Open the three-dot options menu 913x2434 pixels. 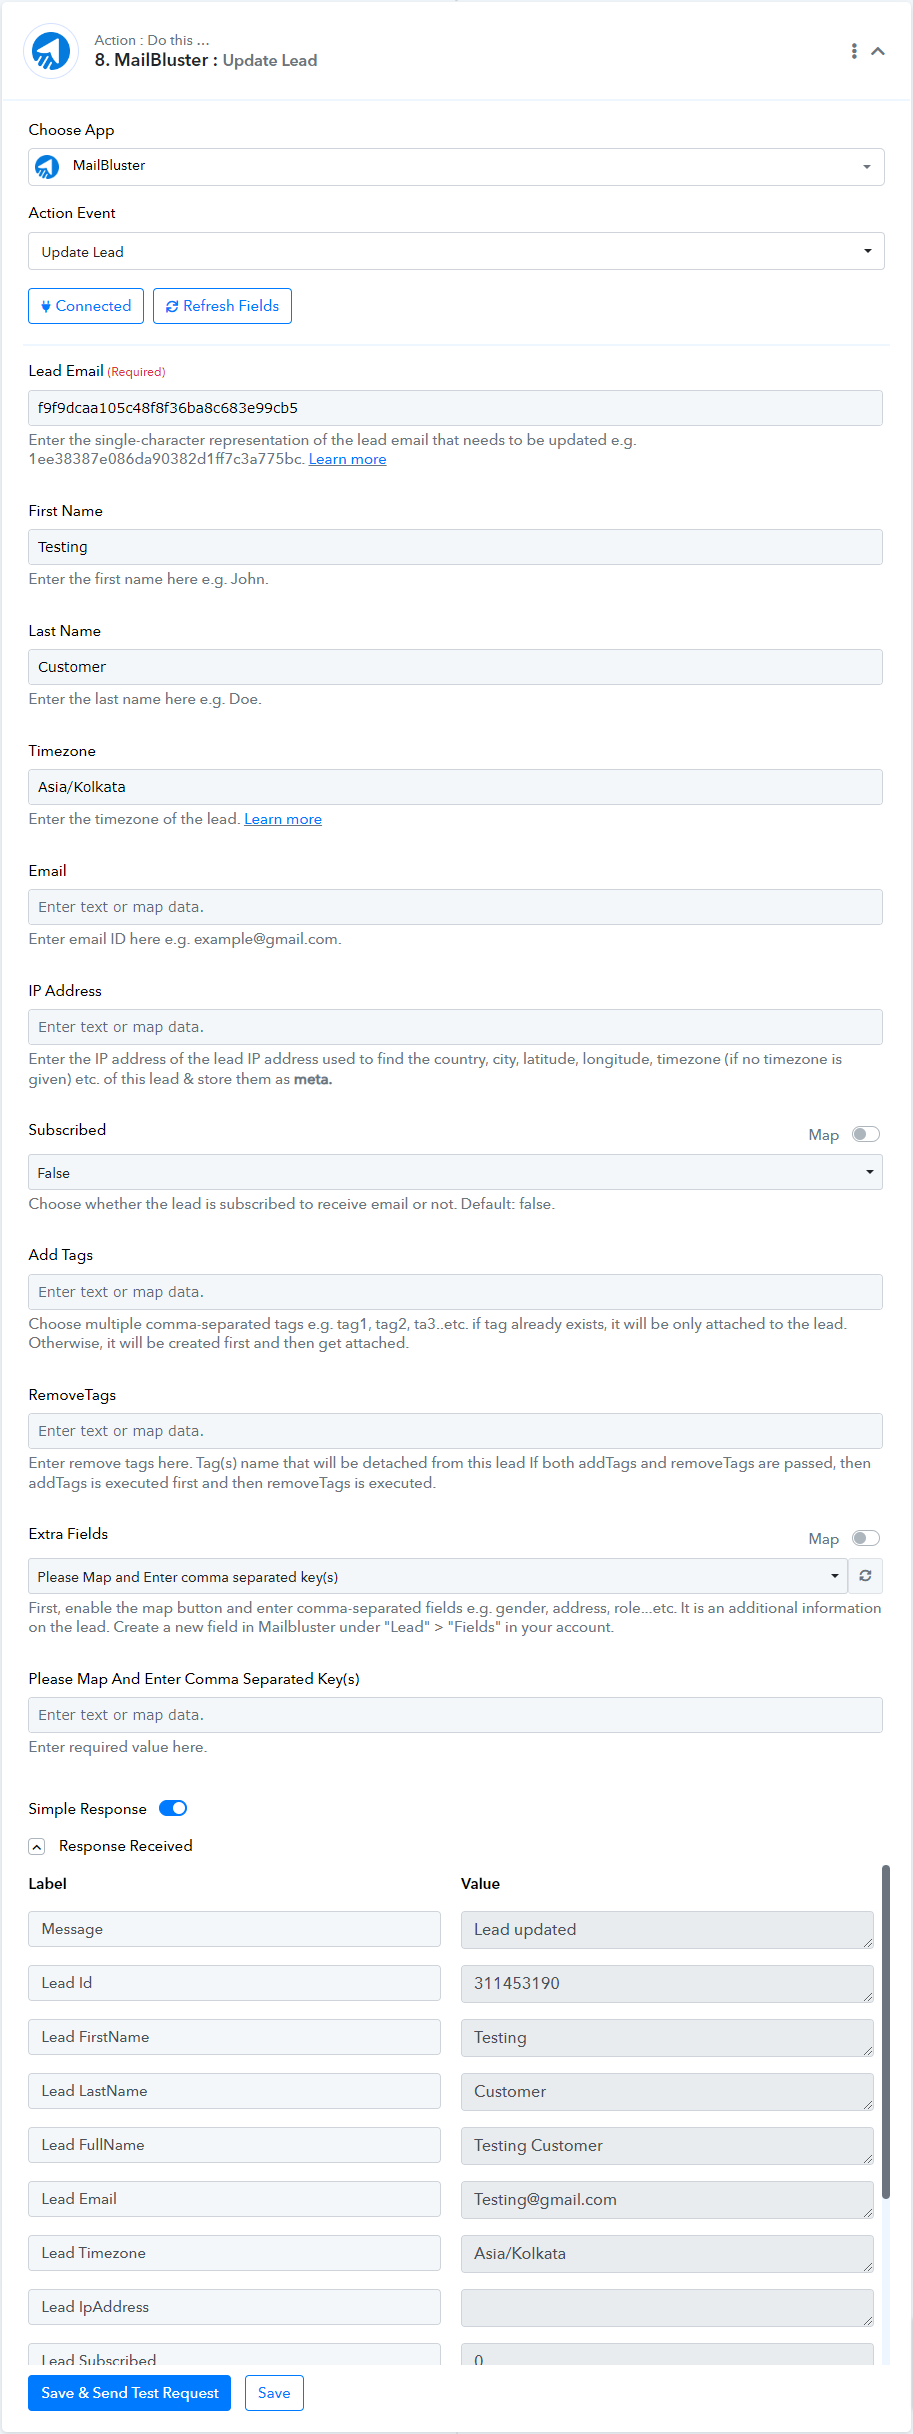(x=854, y=51)
